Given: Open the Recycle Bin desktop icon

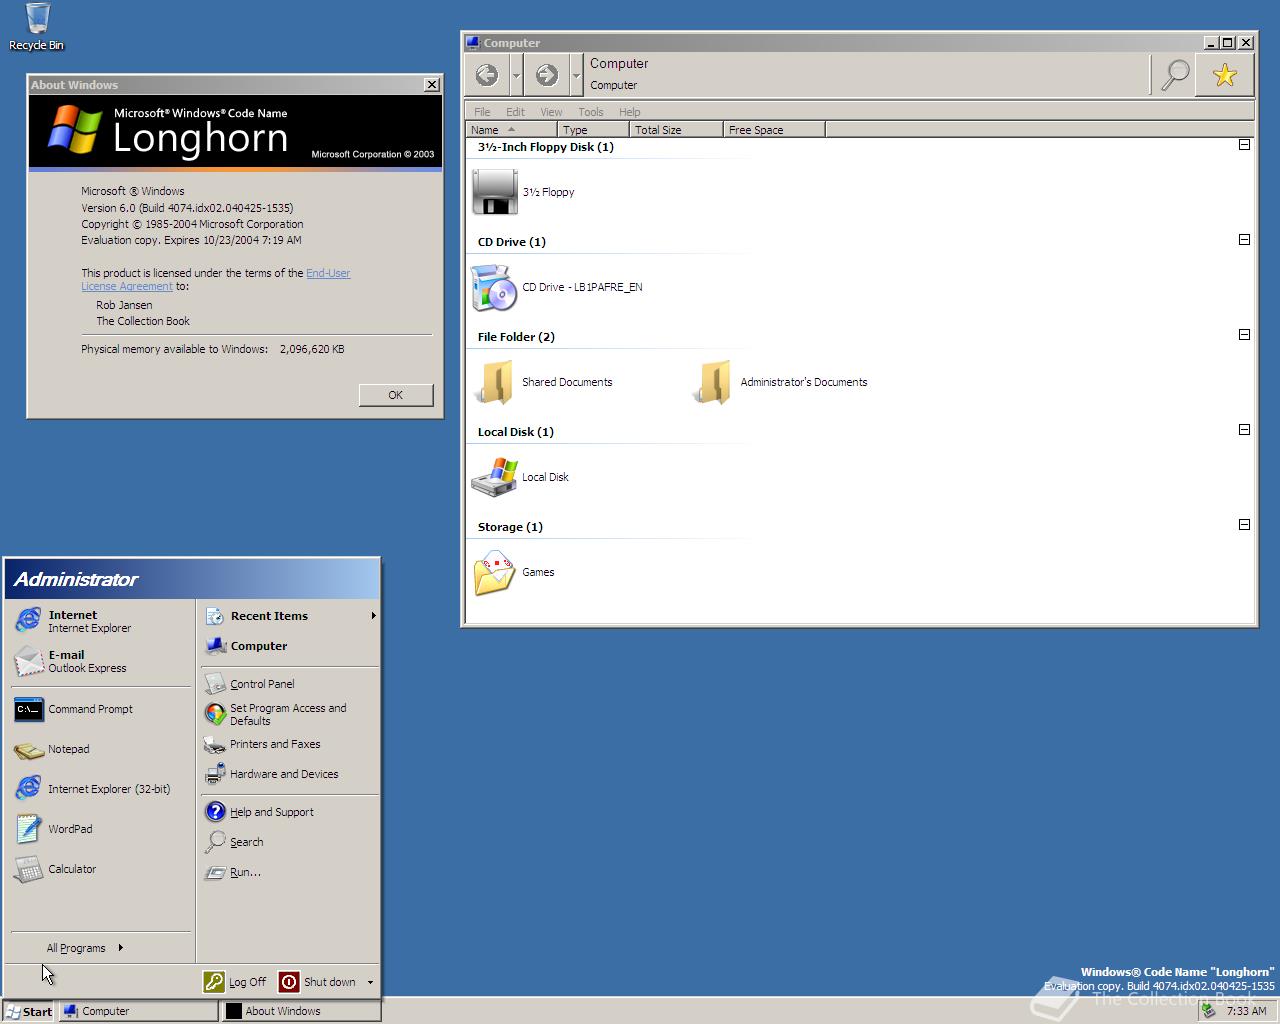Looking at the screenshot, I should [37, 27].
